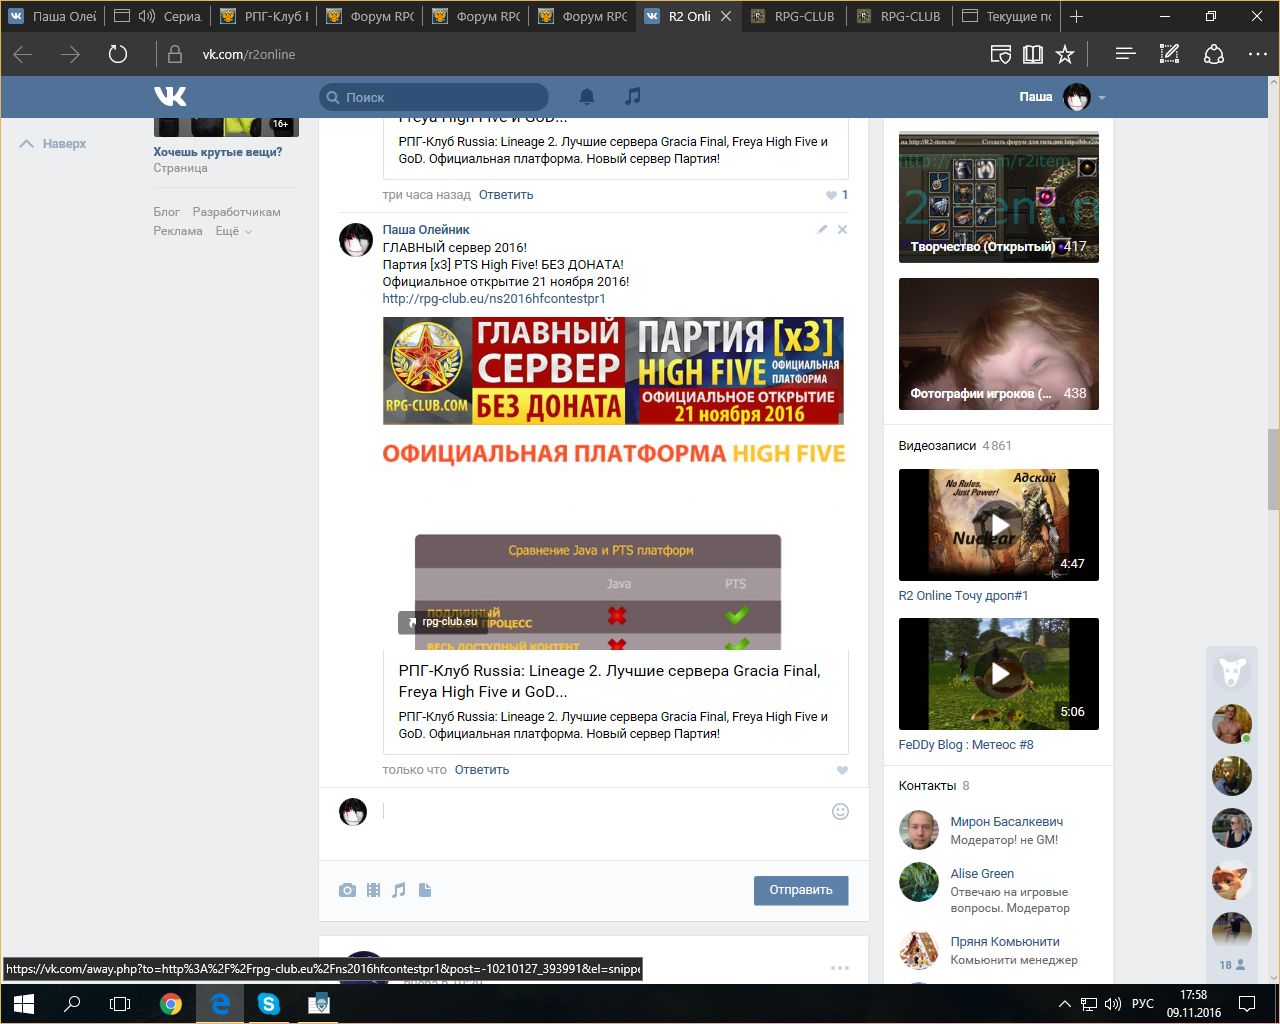Screen dimensions: 1280x1024
Task: Toggle like on three-hours-ago comment
Action: (x=831, y=195)
